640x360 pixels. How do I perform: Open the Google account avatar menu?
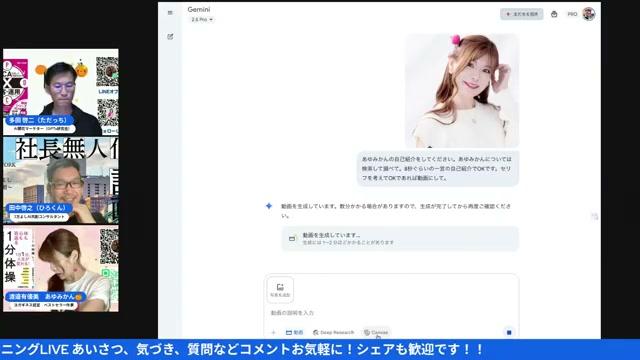[589, 14]
